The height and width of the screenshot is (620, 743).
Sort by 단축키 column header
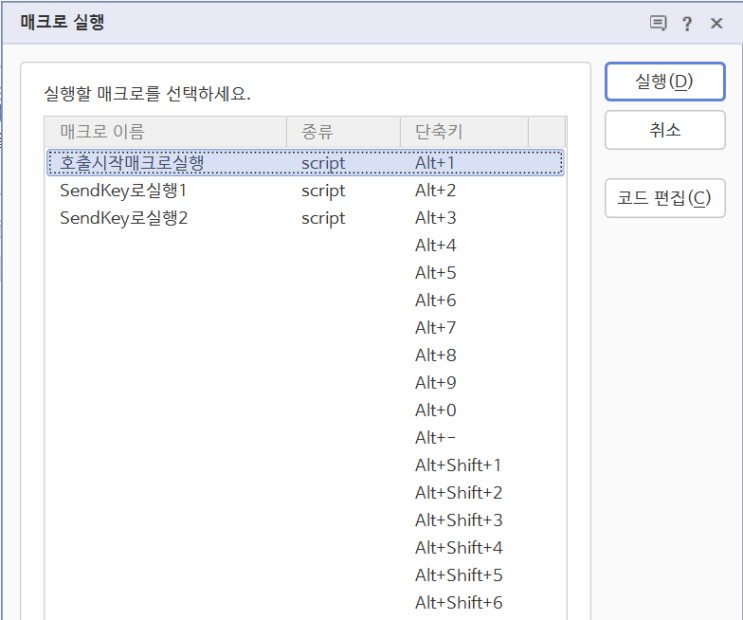click(x=464, y=132)
